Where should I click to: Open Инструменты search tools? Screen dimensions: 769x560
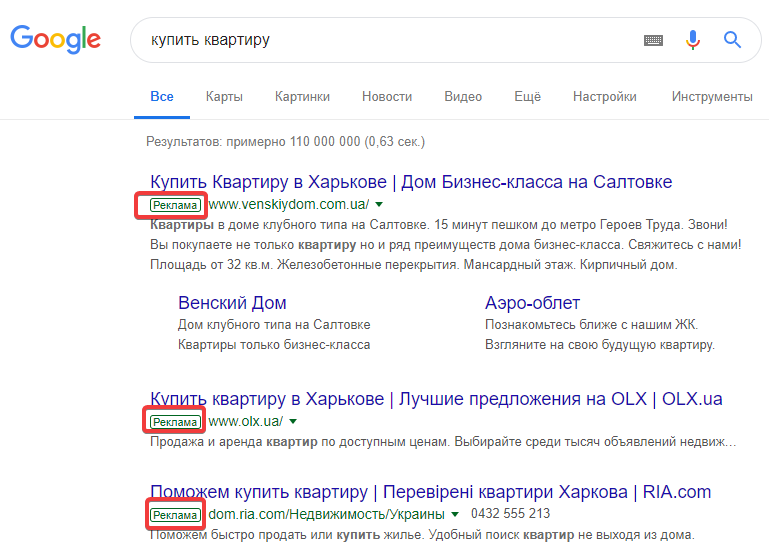point(712,97)
